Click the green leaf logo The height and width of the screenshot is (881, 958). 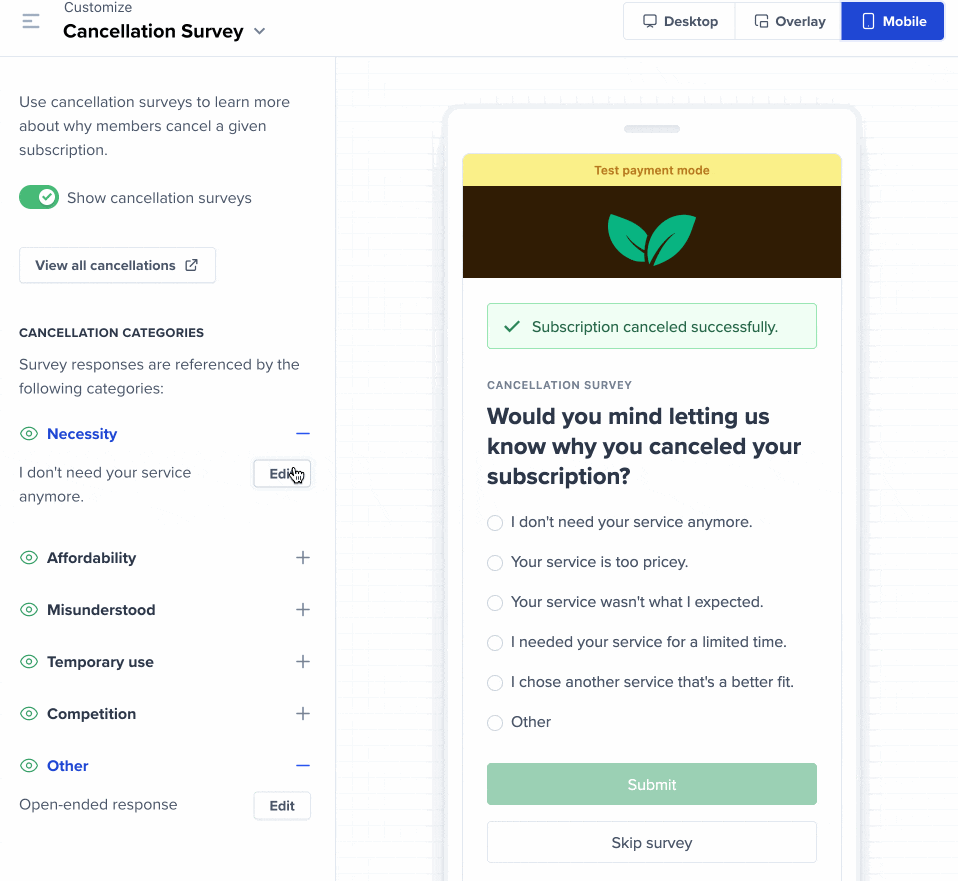[x=651, y=238]
